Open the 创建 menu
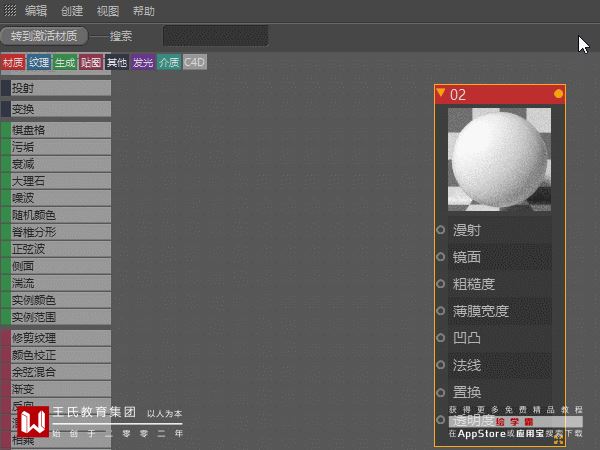This screenshot has width=600, height=450. 72,11
